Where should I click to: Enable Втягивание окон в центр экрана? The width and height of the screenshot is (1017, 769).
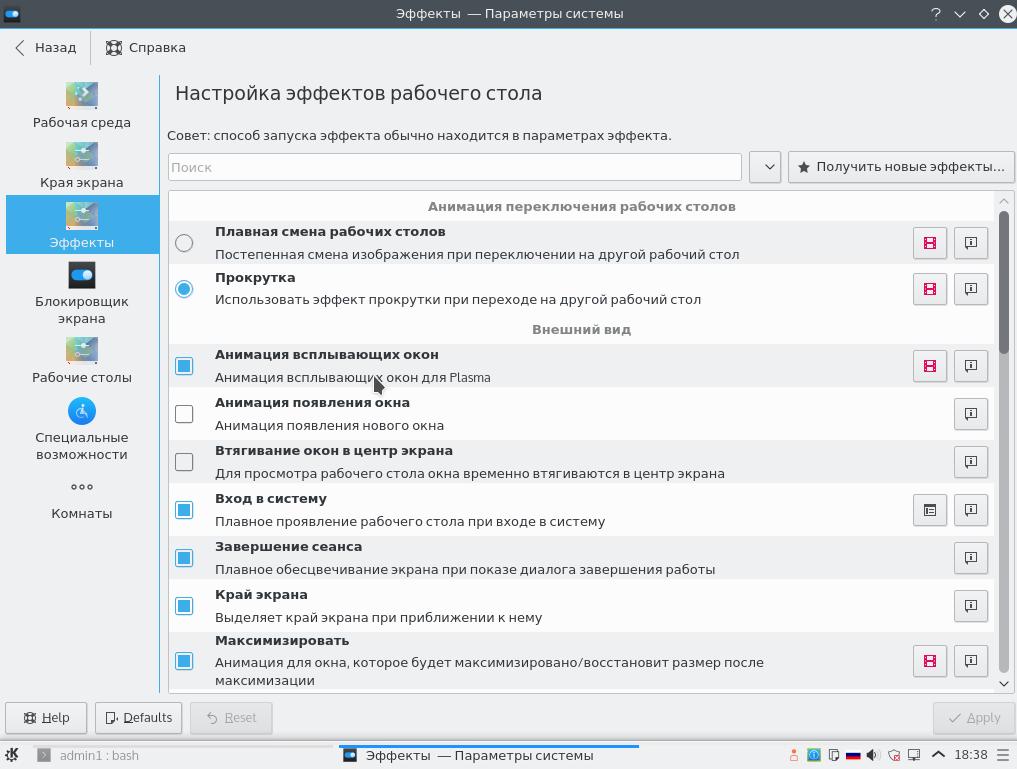(184, 462)
